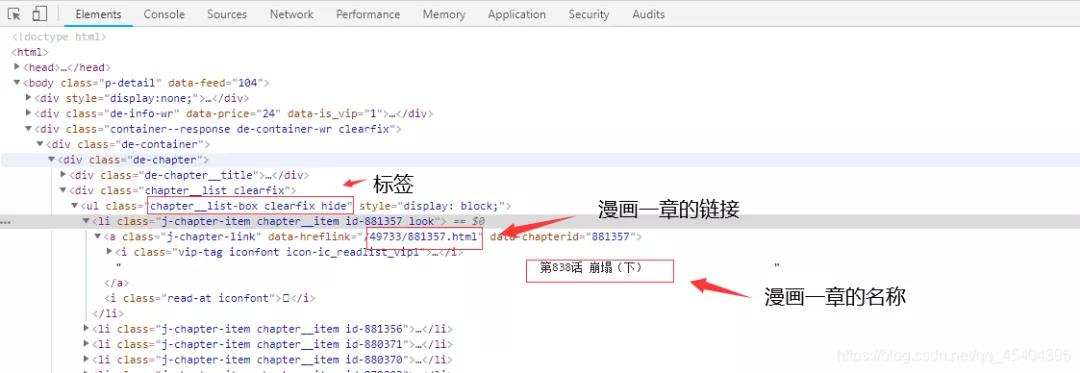Activate the inspect element picker icon

click(x=14, y=14)
